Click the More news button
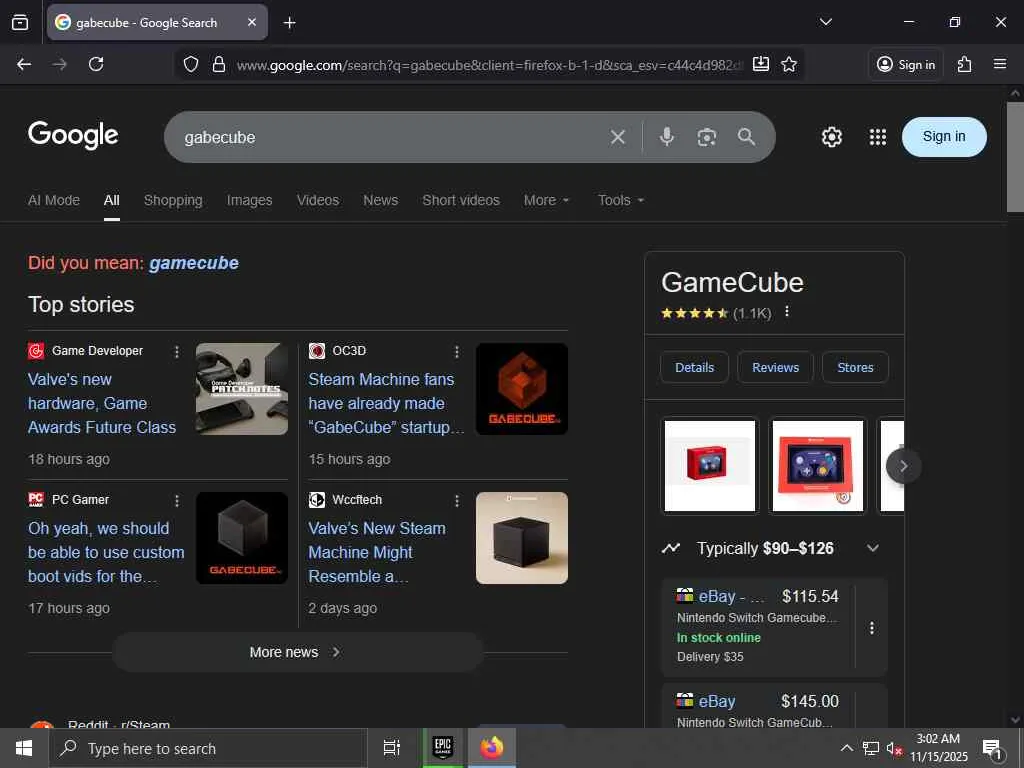 pyautogui.click(x=297, y=652)
